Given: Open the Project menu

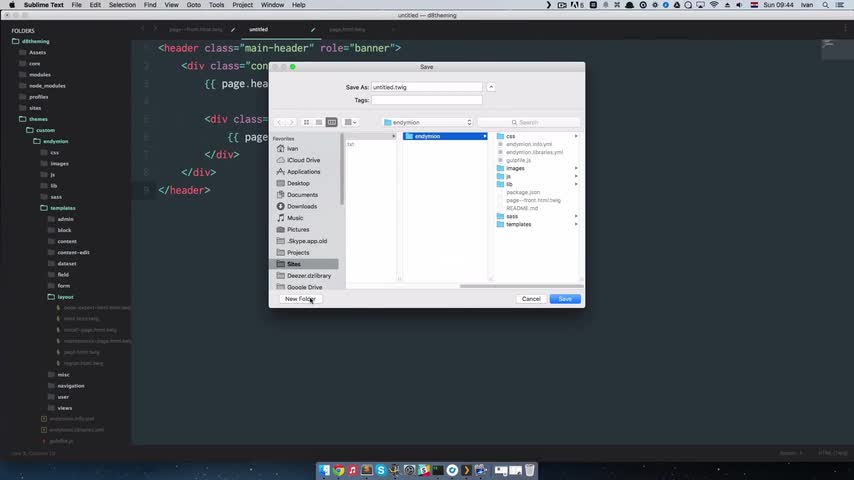Looking at the screenshot, I should [242, 5].
